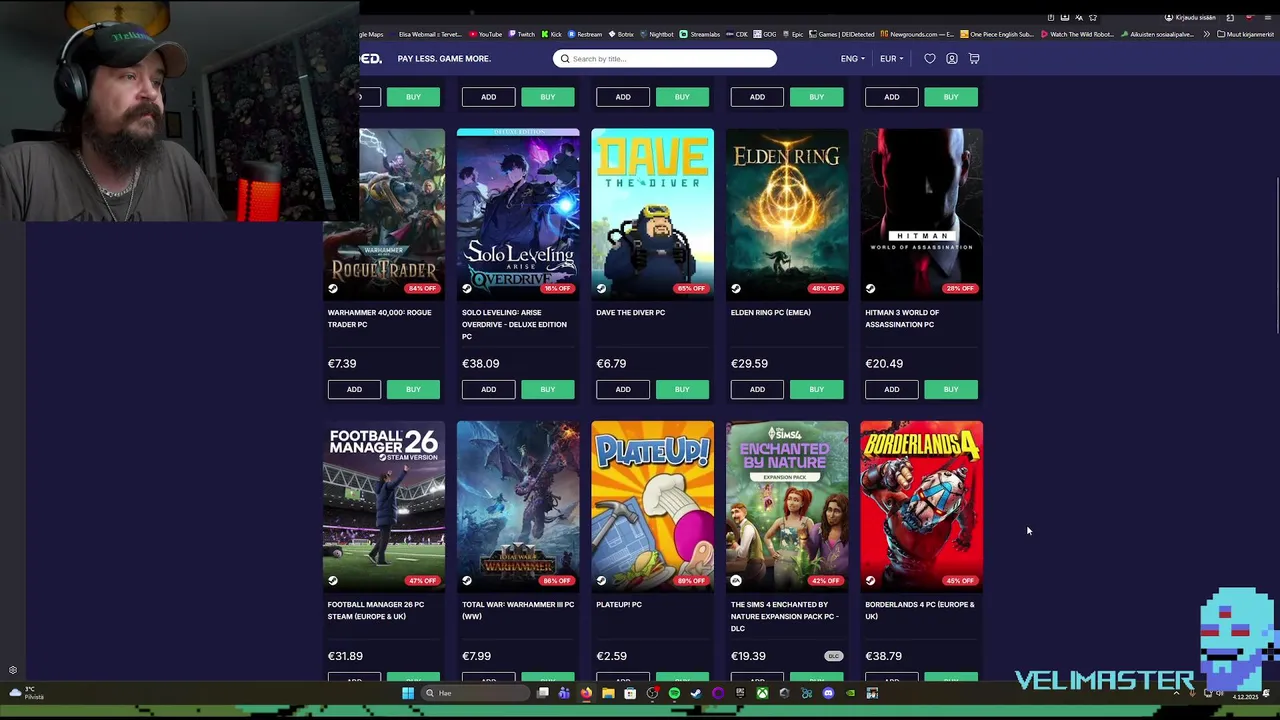Screen dimensions: 1280x720
Task: Open the Restream bookmark
Action: coord(586,34)
